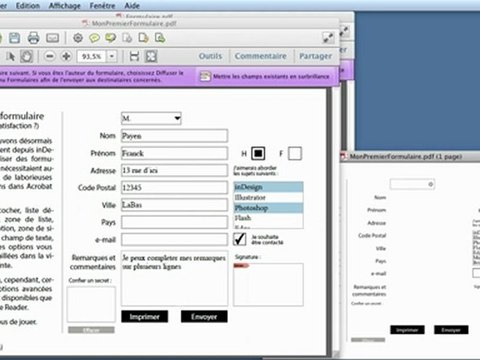Screen dimensions: 480x360
Task: Select the arrow selection tool
Action: 10,56
